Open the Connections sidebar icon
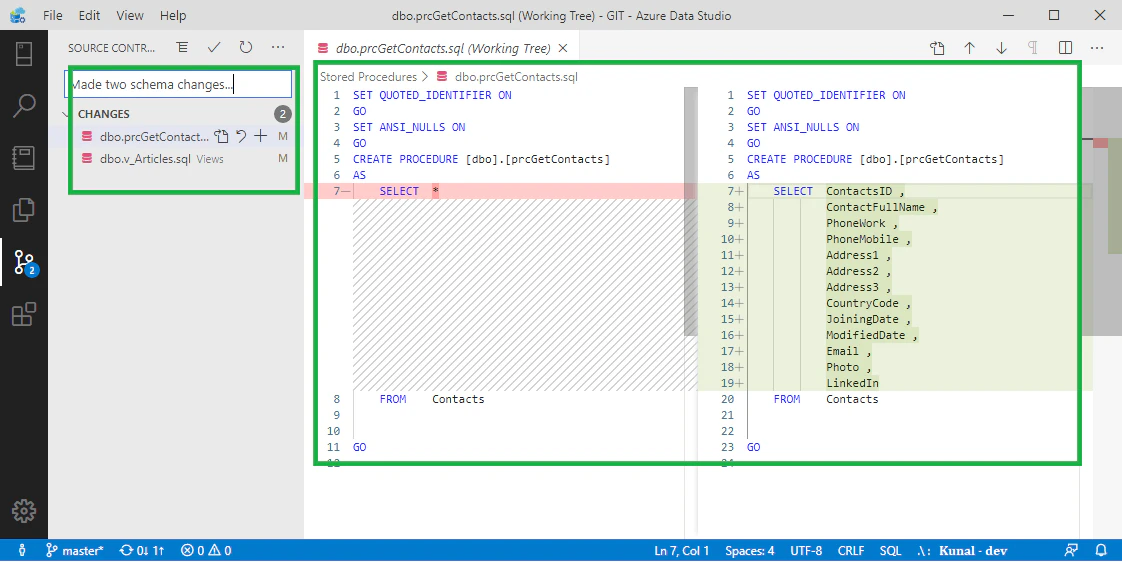Screen dimensions: 1122x562 (x=24, y=54)
